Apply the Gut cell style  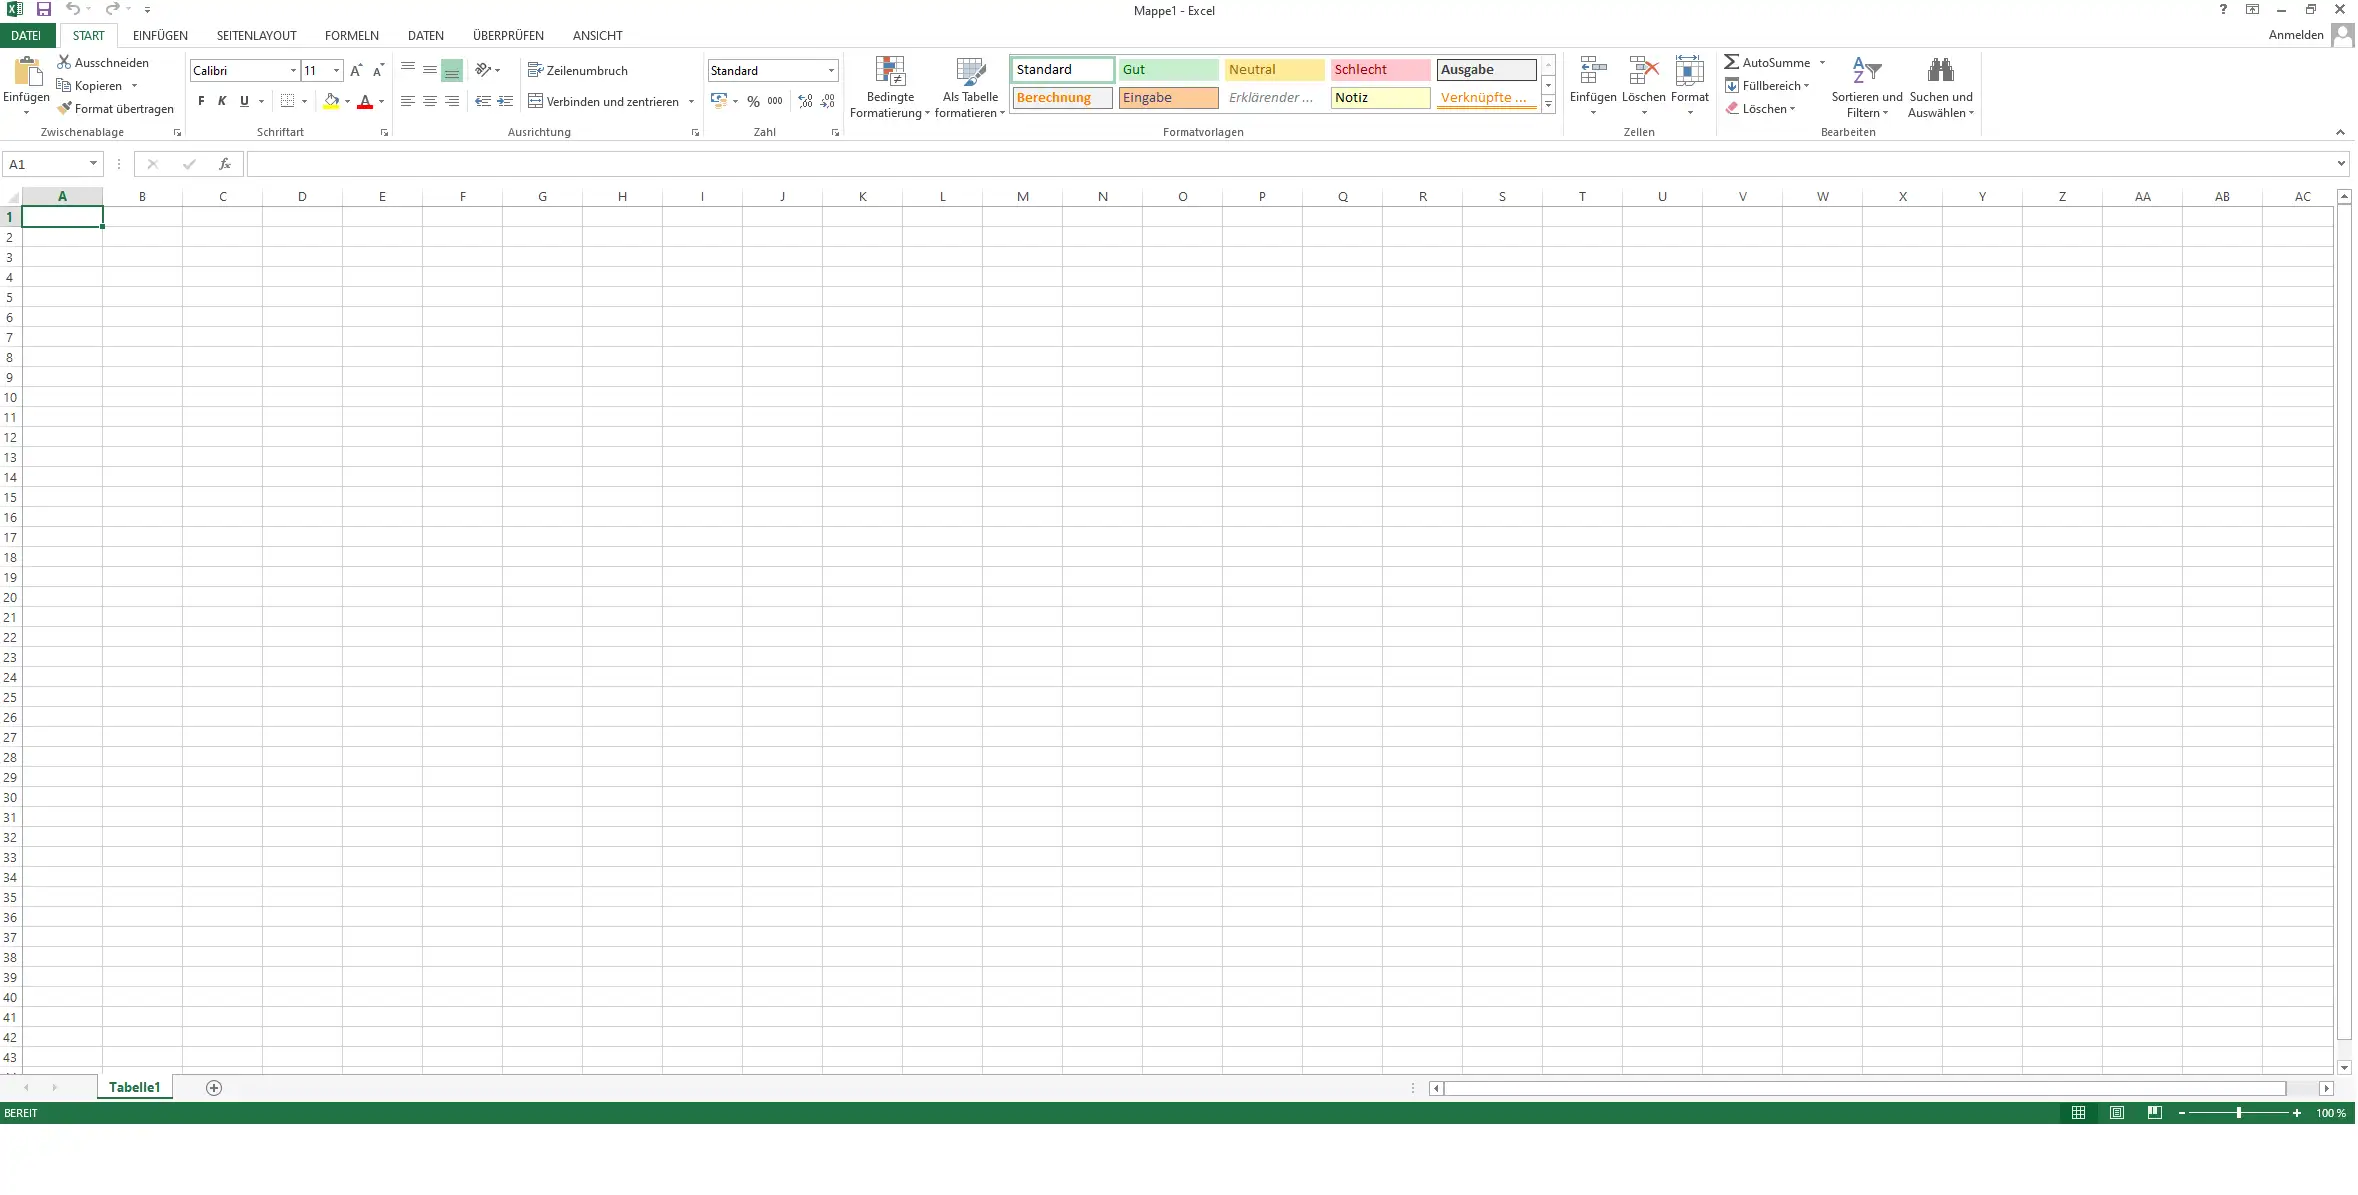pyautogui.click(x=1167, y=69)
